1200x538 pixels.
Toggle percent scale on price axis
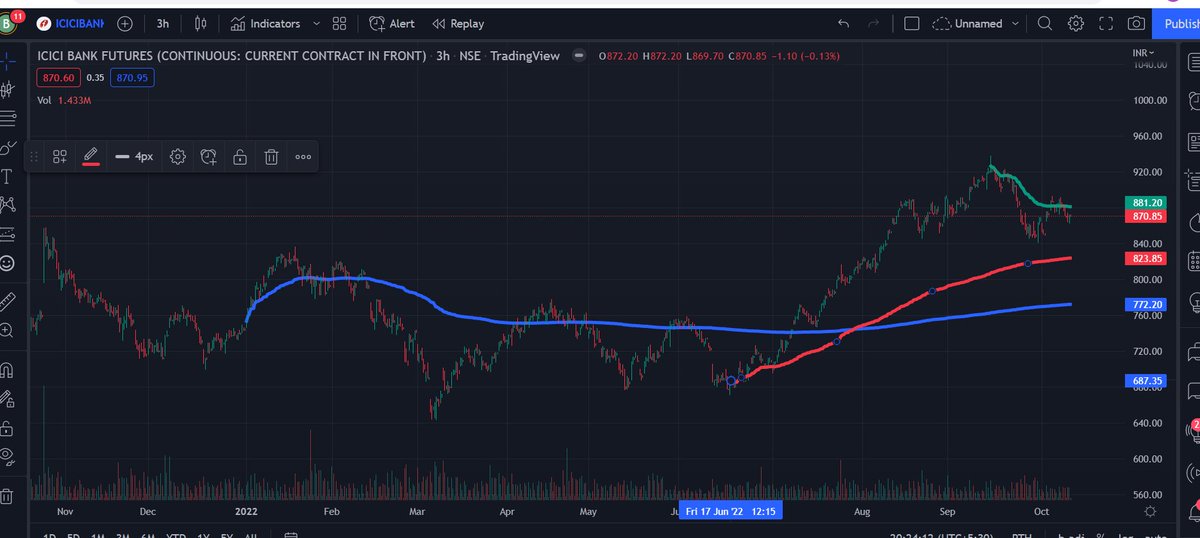point(1100,536)
